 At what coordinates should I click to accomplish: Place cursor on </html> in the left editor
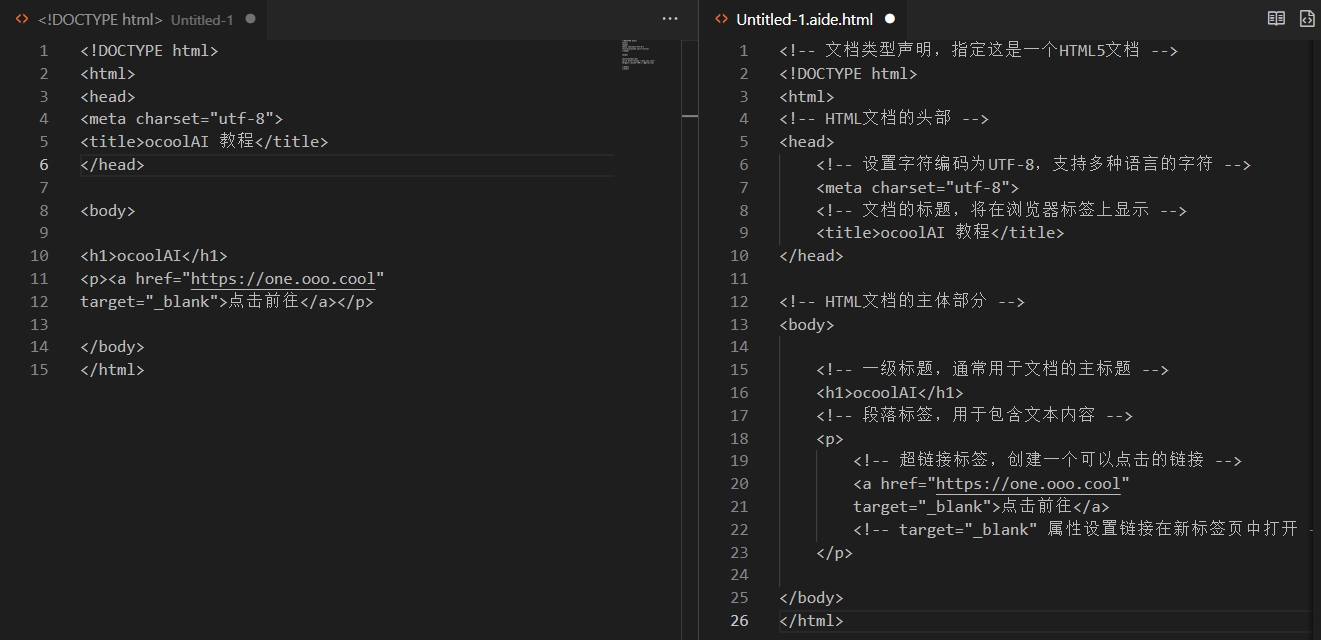coord(112,370)
